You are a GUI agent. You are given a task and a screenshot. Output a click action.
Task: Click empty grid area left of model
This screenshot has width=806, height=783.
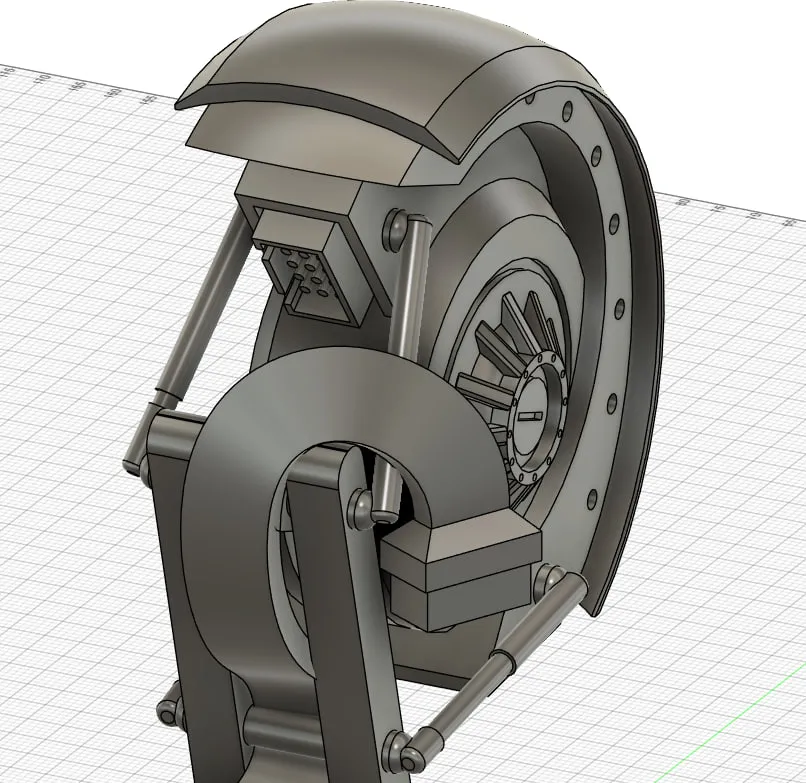tap(70, 300)
